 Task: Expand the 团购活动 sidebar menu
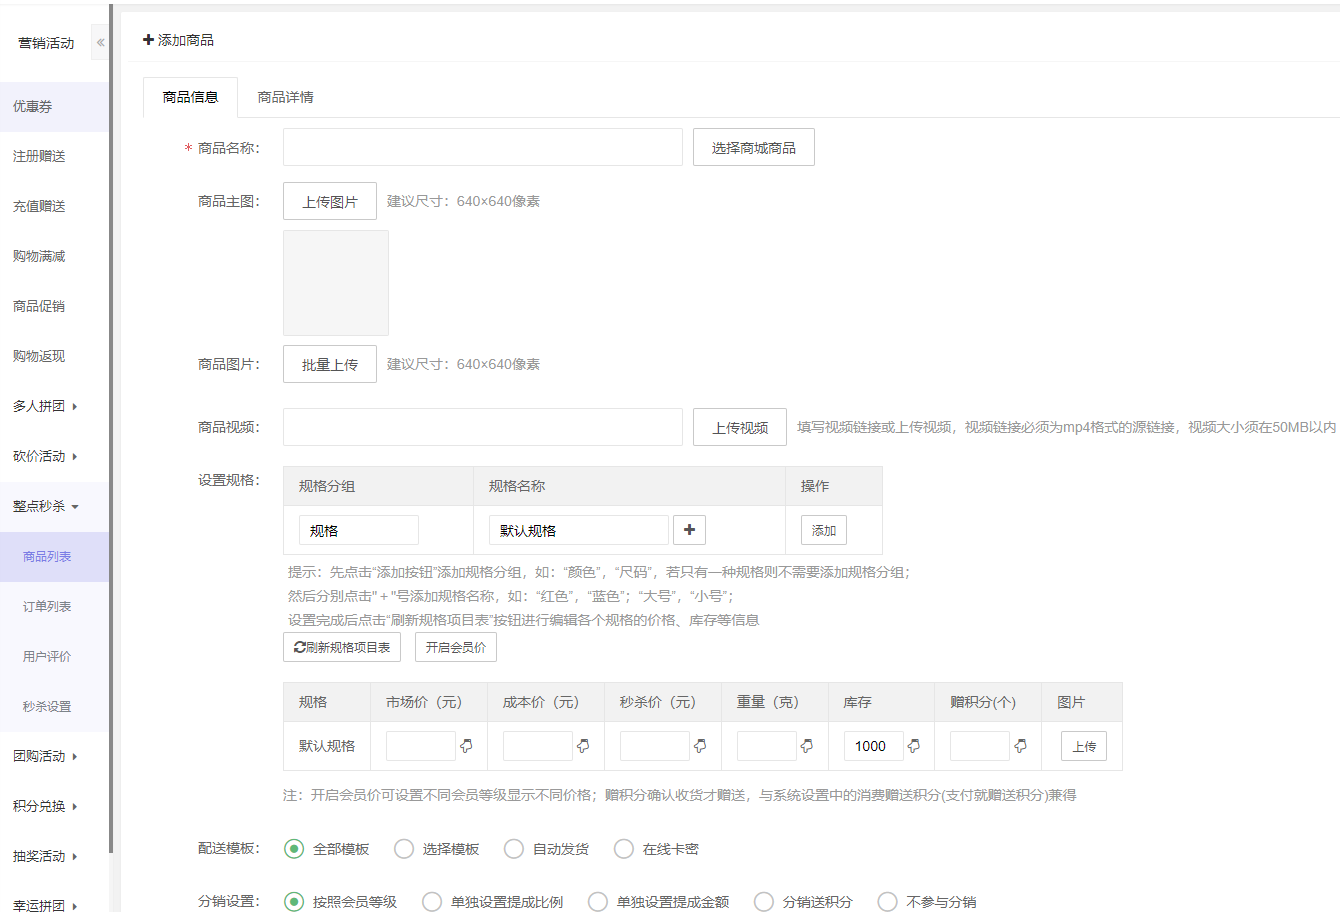(x=45, y=756)
